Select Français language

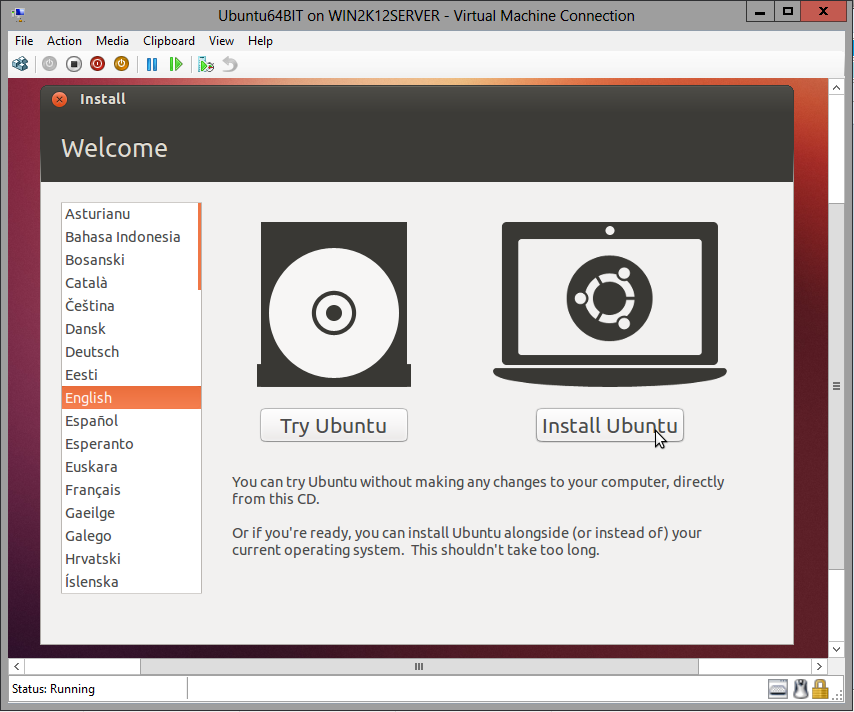[131, 490]
